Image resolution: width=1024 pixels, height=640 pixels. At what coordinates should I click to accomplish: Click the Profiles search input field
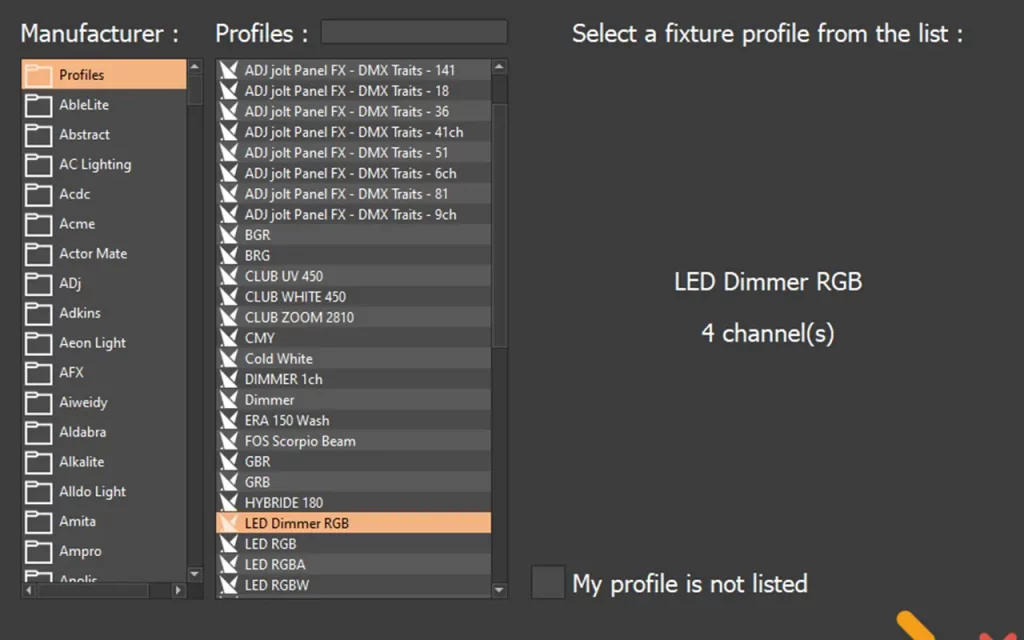[x=413, y=33]
